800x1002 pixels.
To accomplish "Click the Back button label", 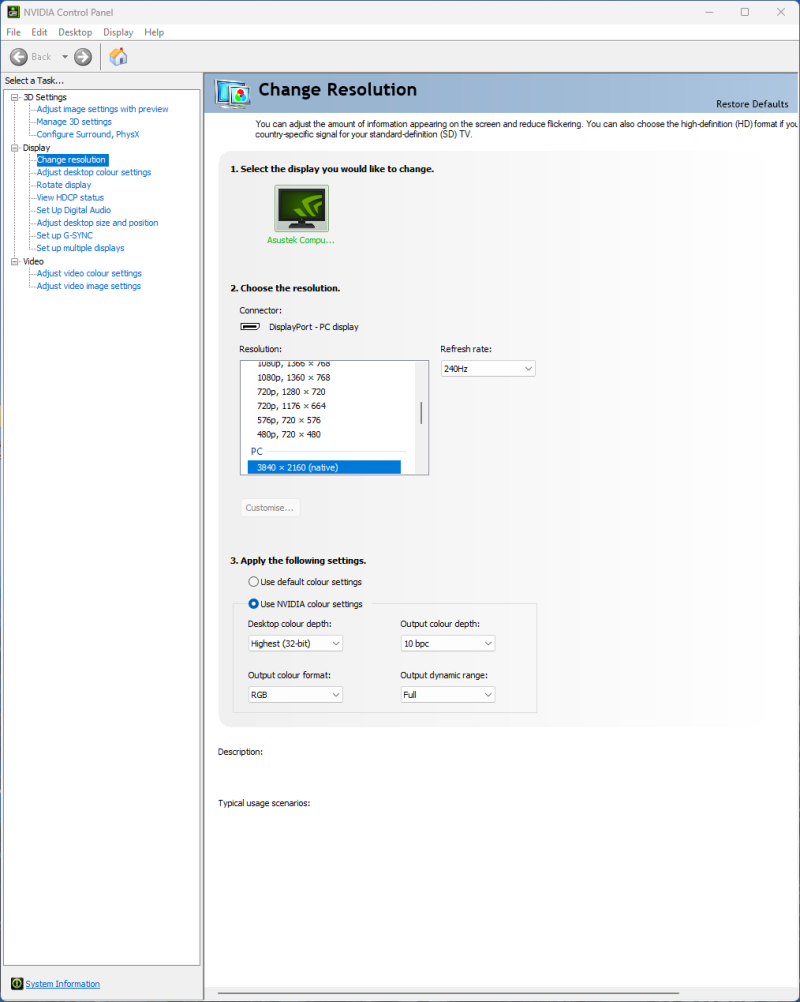I will 41,57.
